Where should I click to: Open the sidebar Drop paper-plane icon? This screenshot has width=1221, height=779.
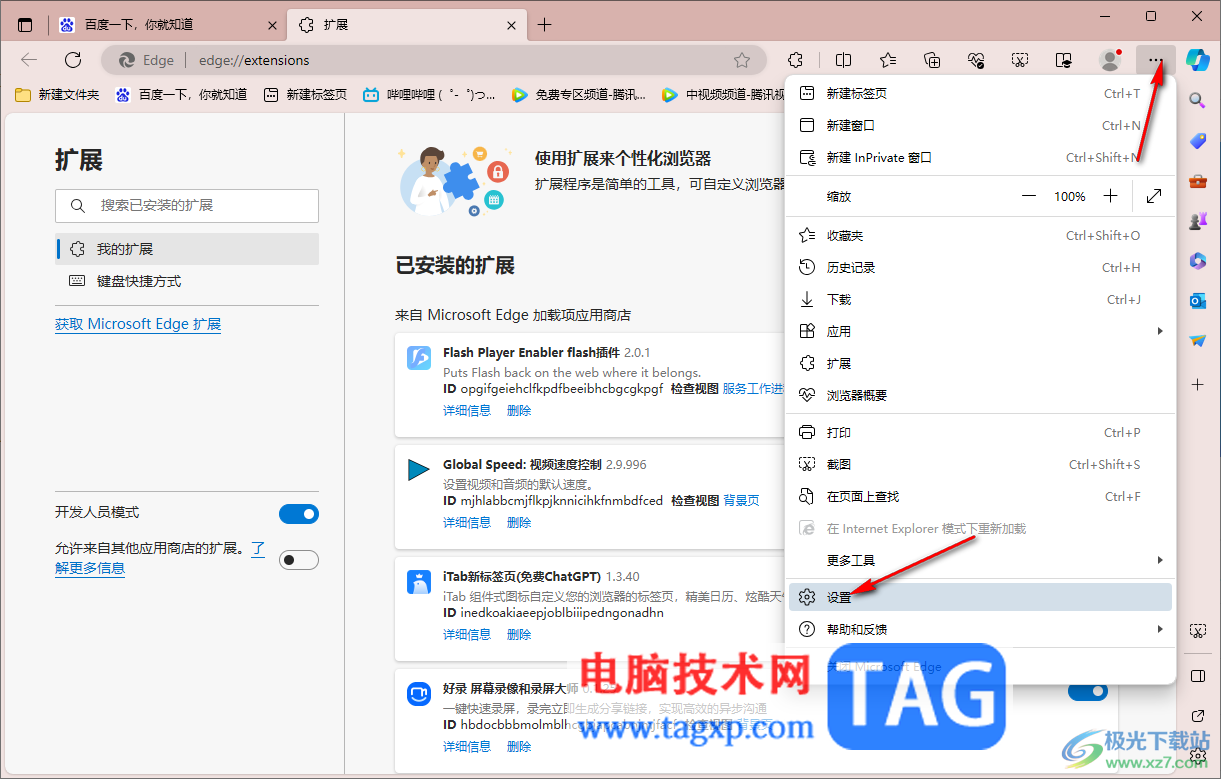point(1197,341)
